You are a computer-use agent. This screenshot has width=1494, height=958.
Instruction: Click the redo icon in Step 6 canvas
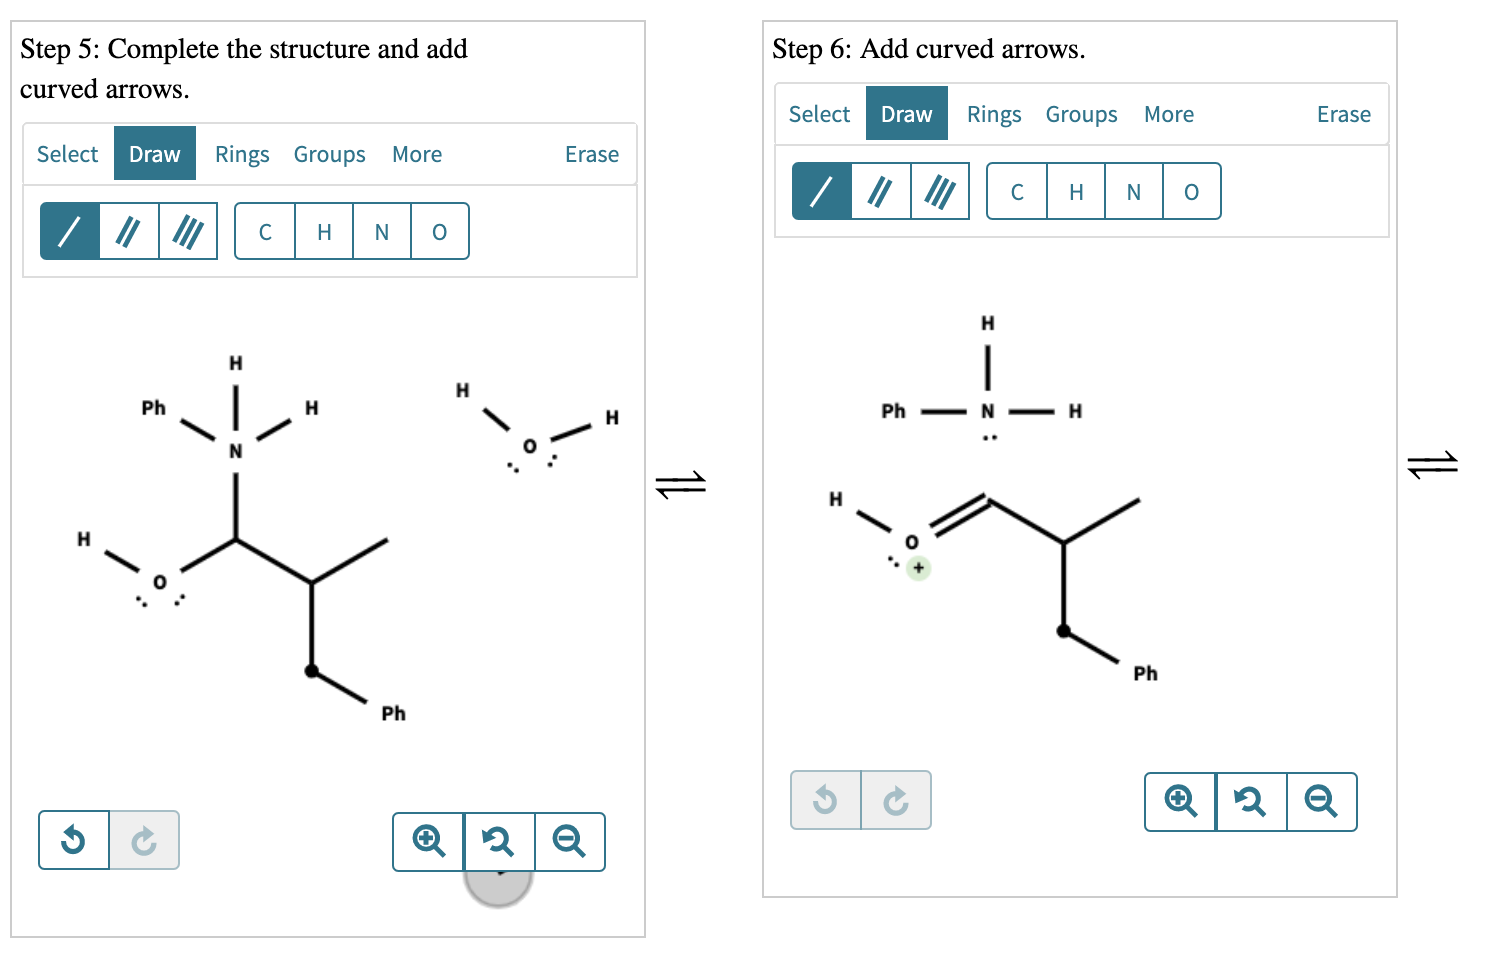click(x=895, y=800)
